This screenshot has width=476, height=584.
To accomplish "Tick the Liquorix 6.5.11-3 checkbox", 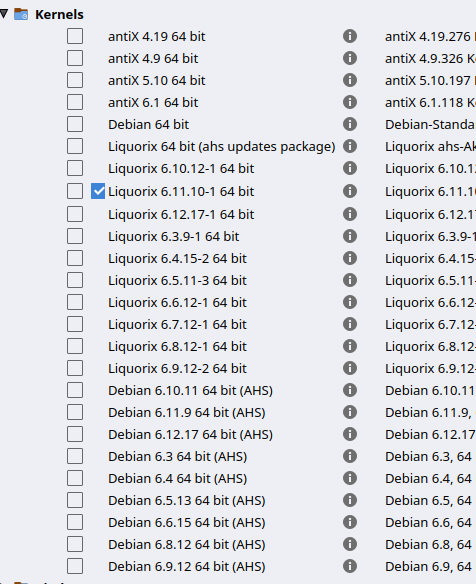I will (x=75, y=280).
